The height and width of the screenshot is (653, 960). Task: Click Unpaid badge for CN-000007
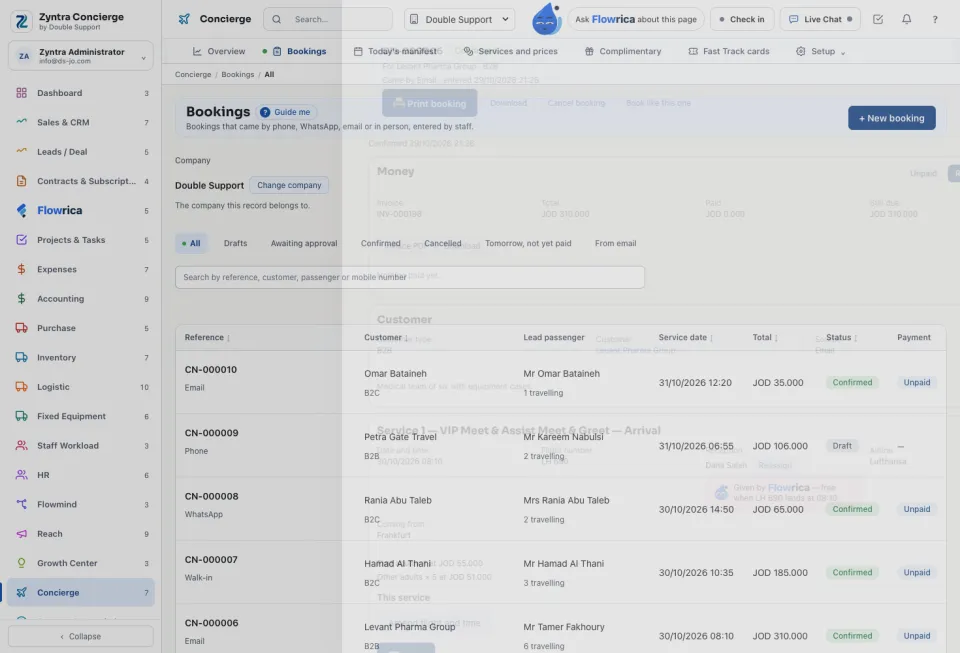click(917, 573)
